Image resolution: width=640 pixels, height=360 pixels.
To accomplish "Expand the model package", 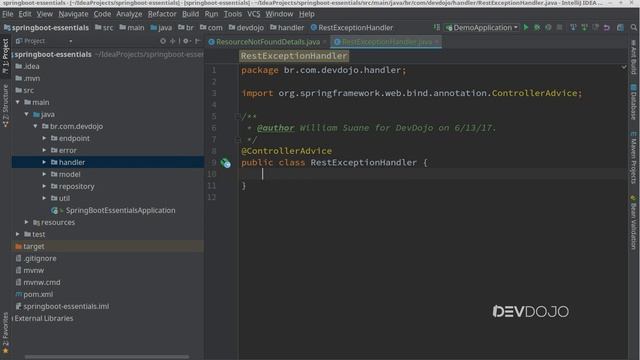I will pyautogui.click(x=44, y=174).
